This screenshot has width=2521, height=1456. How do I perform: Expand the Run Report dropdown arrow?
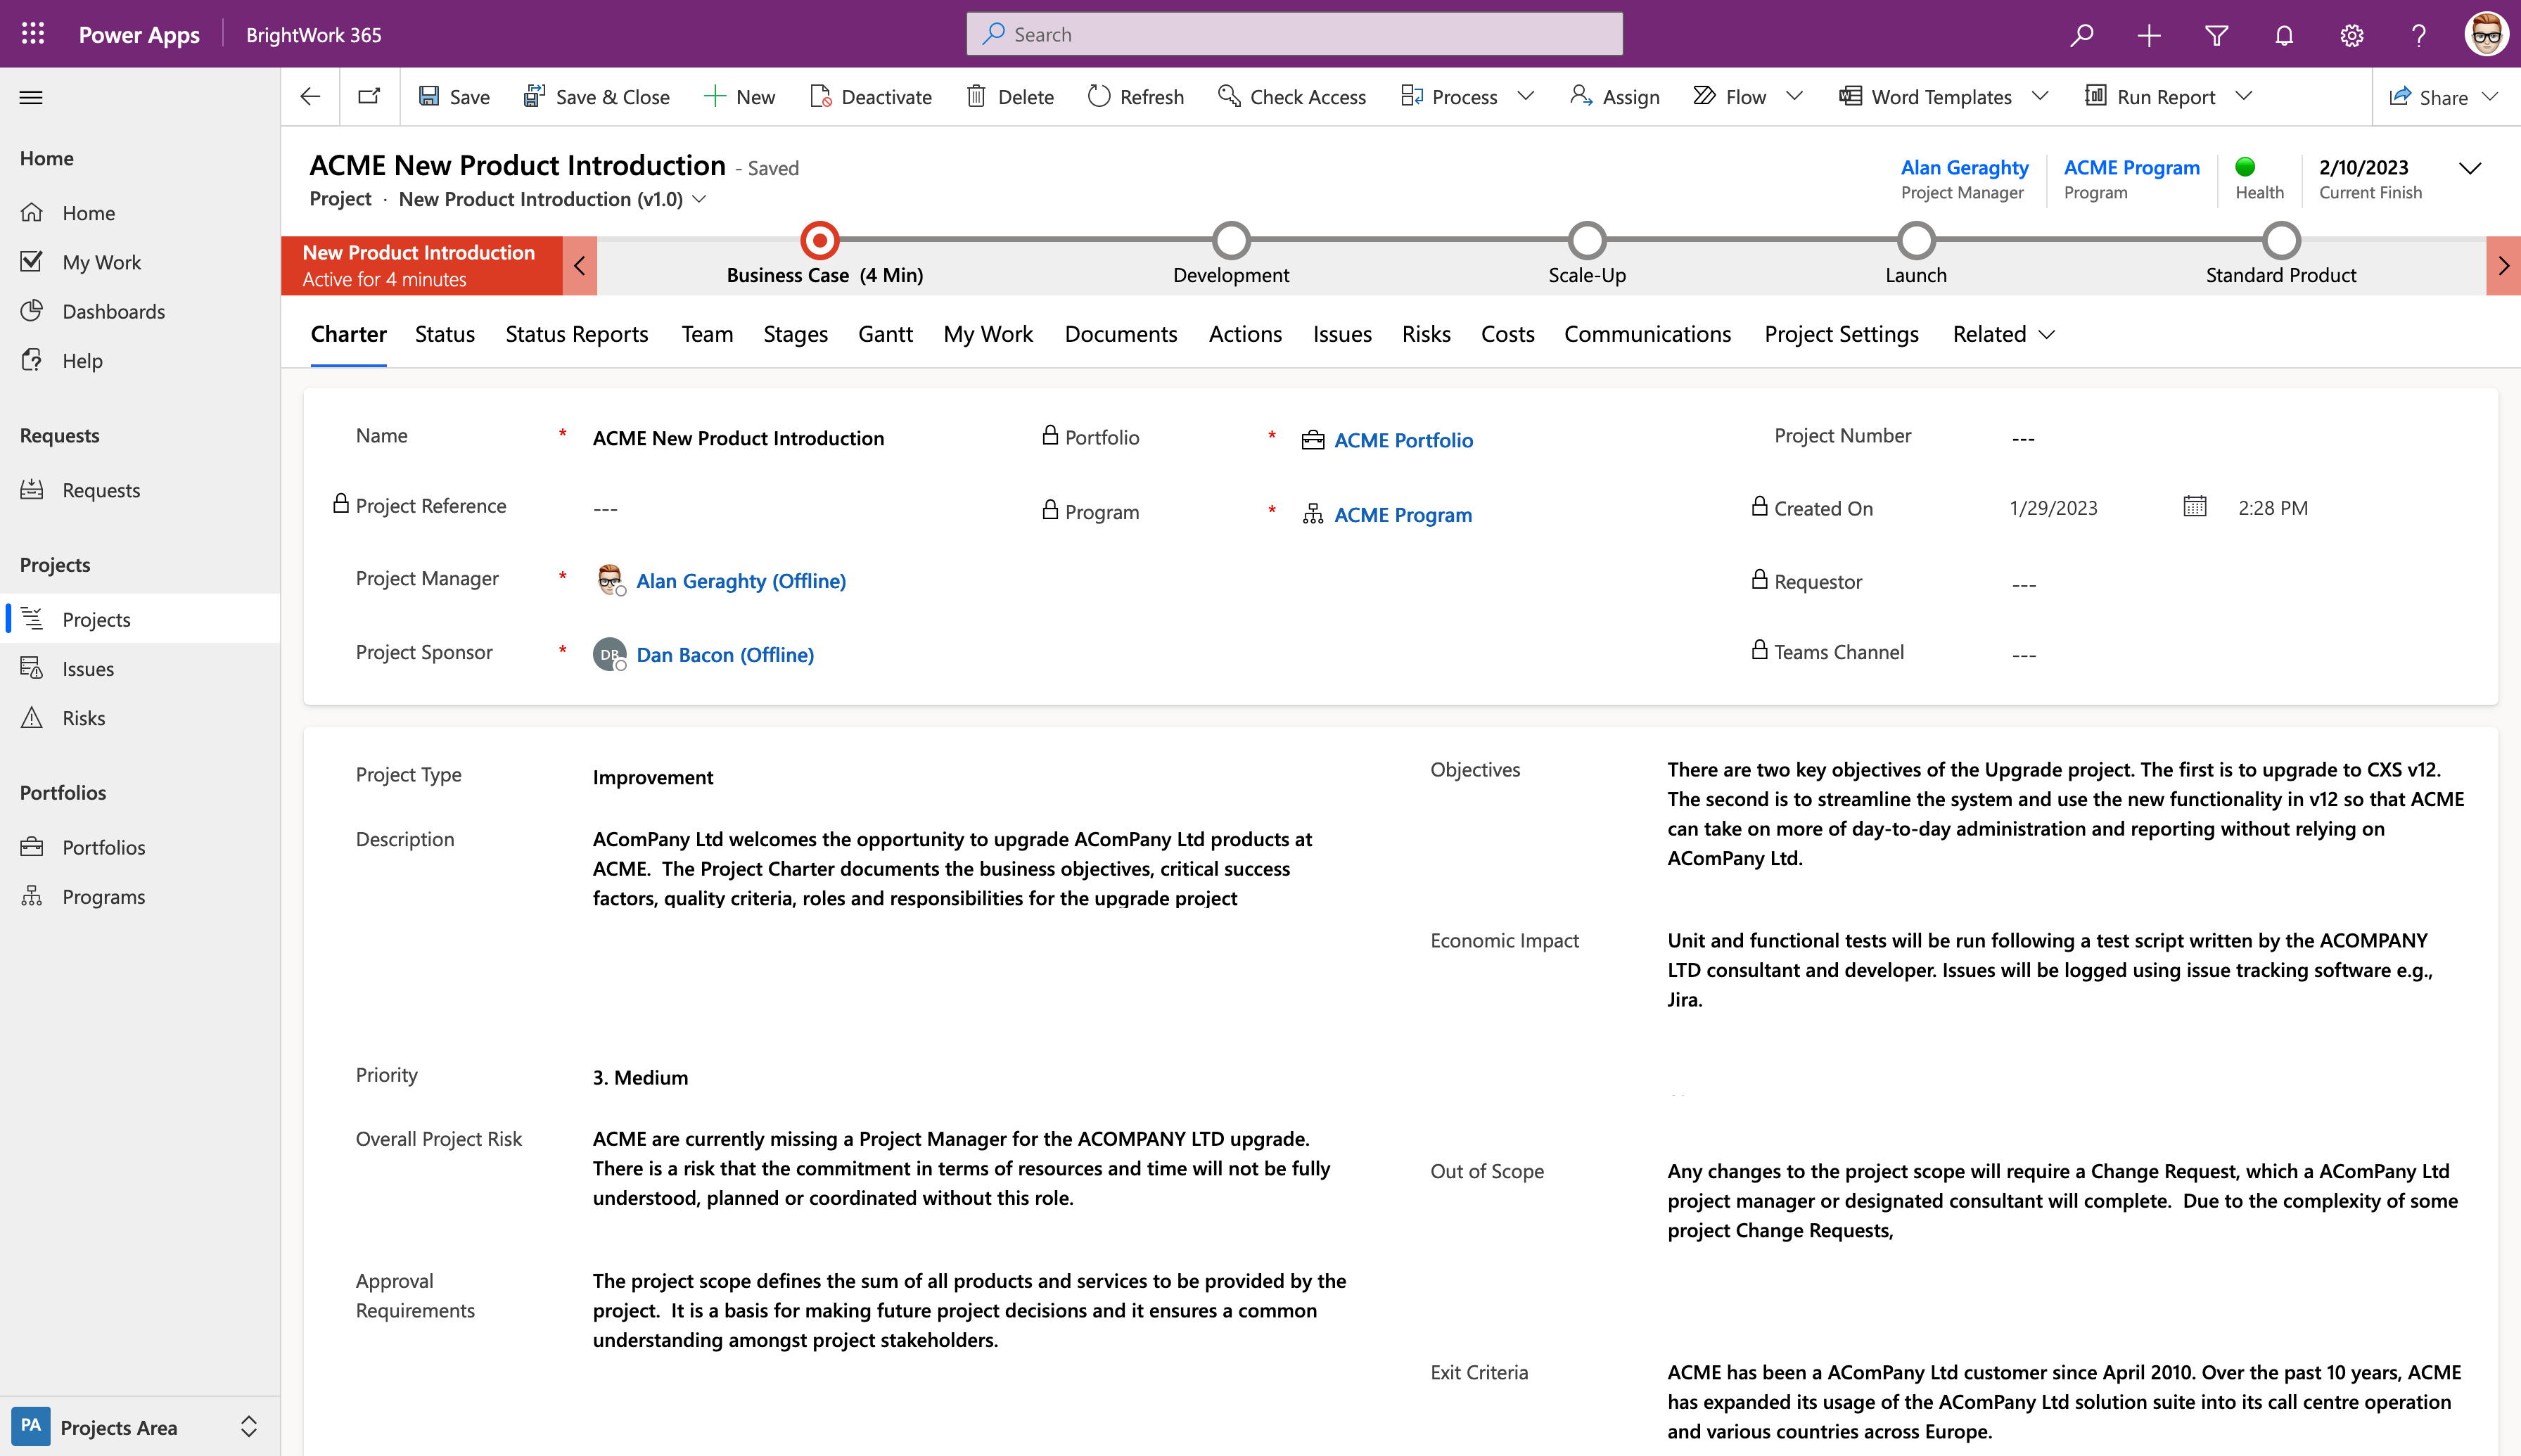[x=2243, y=96]
